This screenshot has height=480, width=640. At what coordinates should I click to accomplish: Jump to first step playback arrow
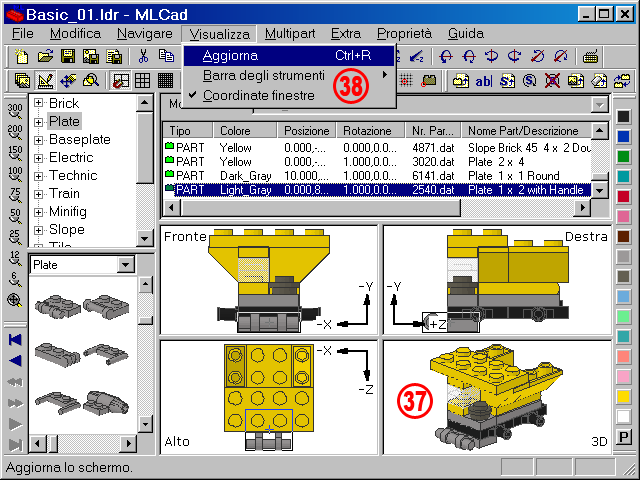click(15, 340)
